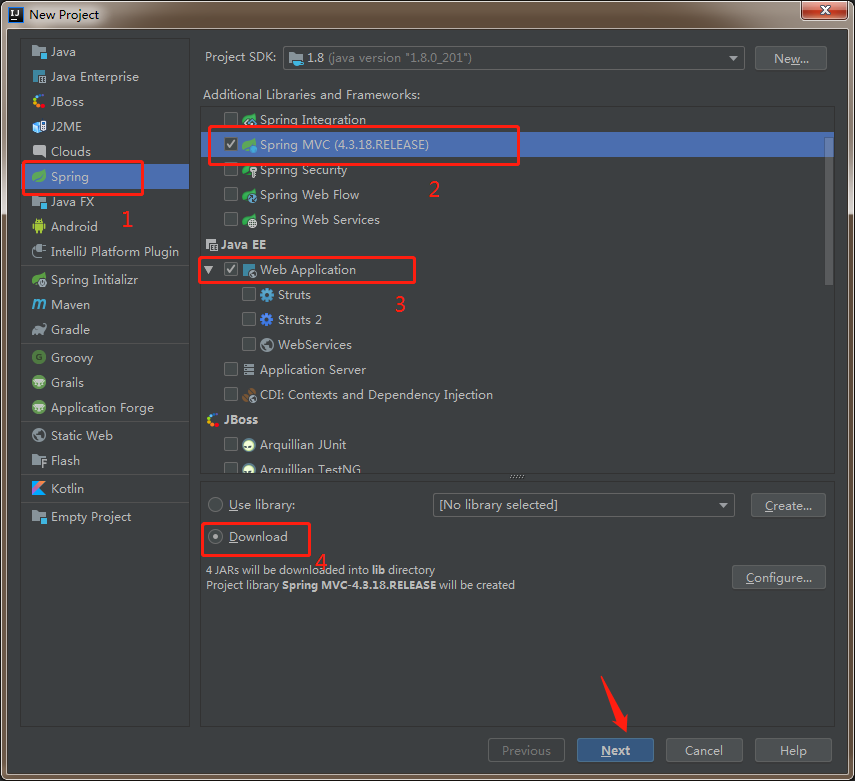
Task: Click the Spring MVC framework icon
Action: [x=249, y=145]
